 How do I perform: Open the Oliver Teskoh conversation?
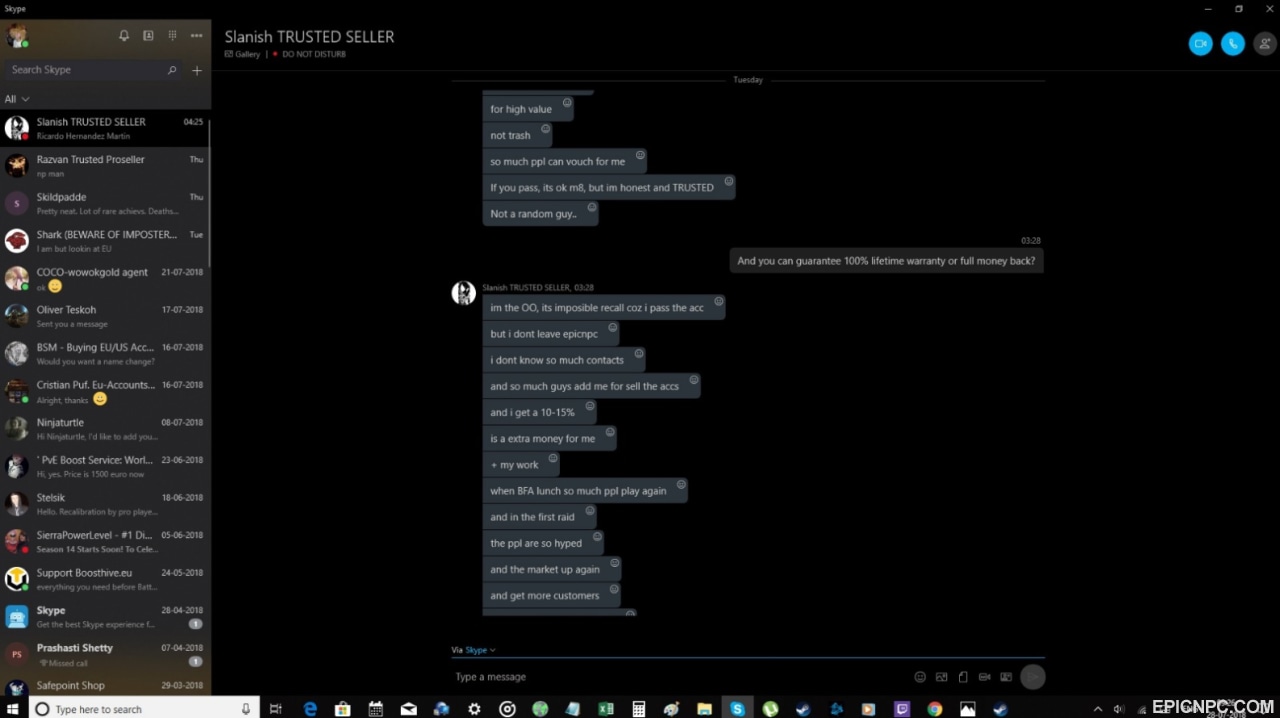(105, 316)
